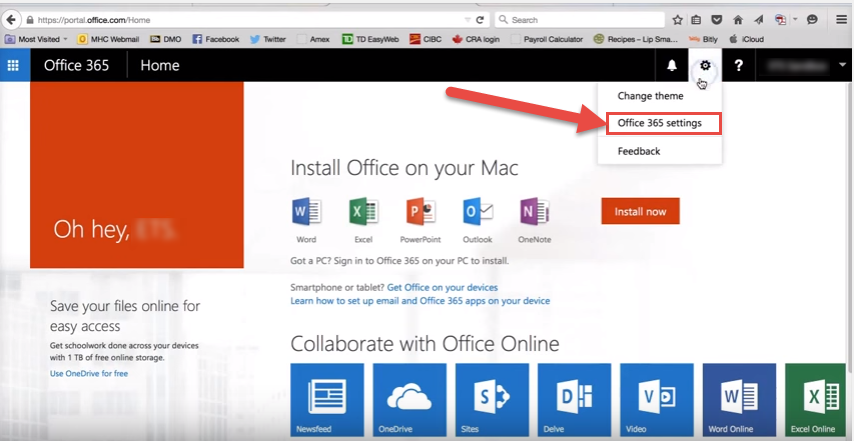Click the browser Search field

[580, 20]
